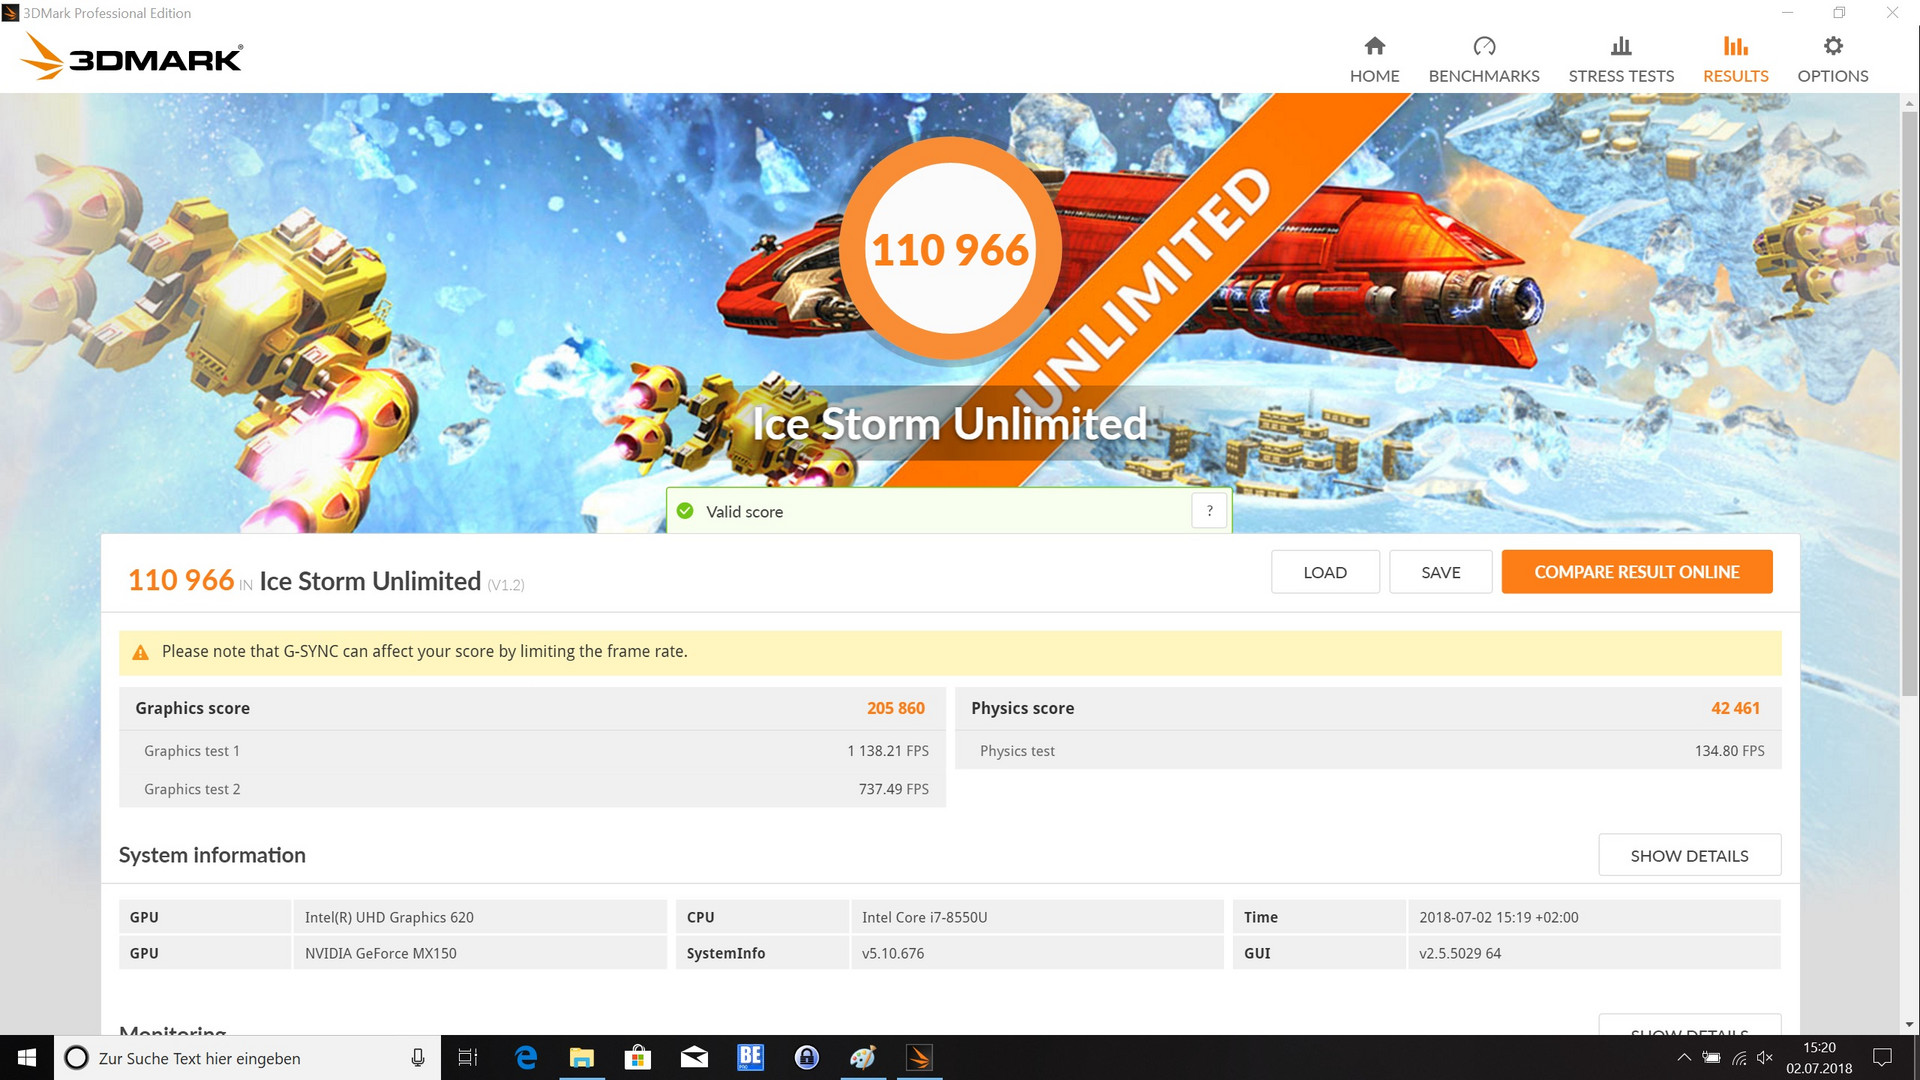
Task: Open 3DMark taskbar icon
Action: tap(919, 1058)
